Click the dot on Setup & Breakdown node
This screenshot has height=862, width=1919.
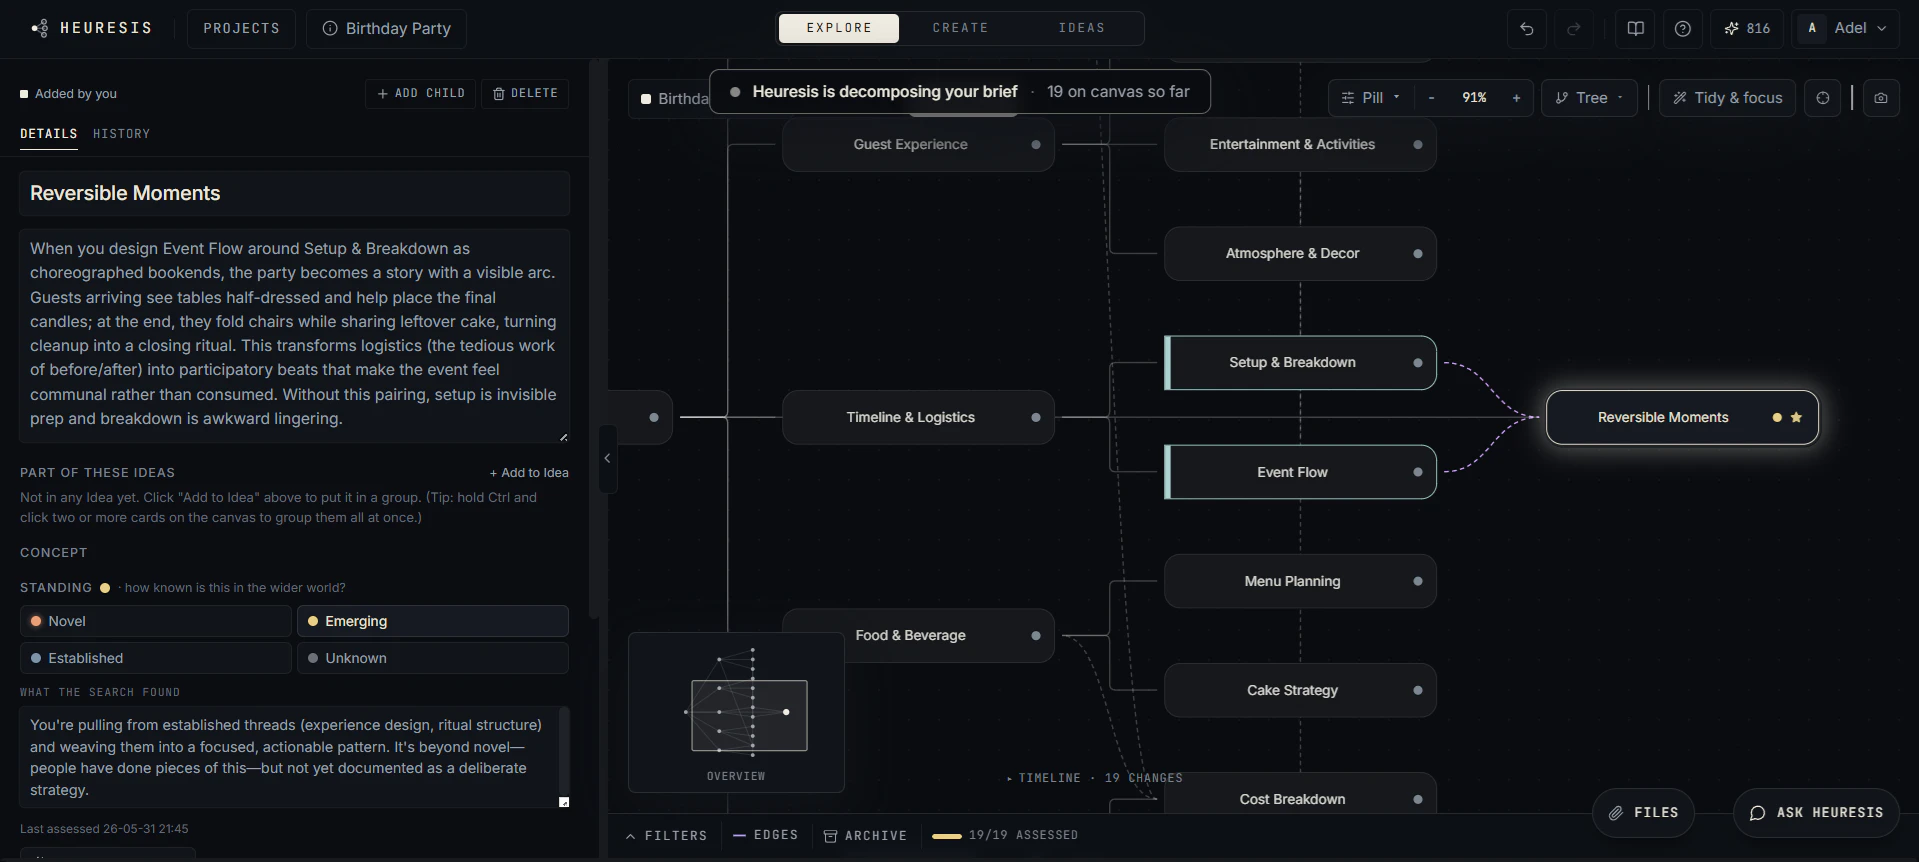pyautogui.click(x=1417, y=362)
